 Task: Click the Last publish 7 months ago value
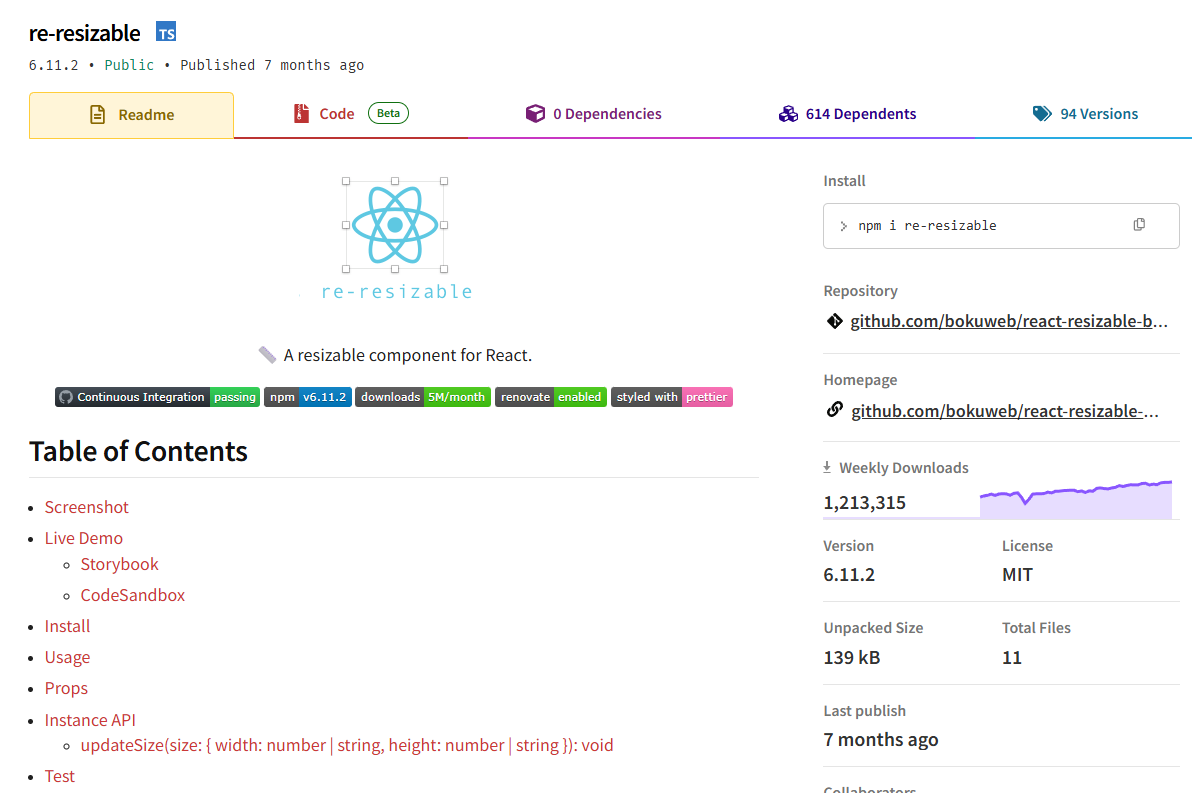[880, 740]
